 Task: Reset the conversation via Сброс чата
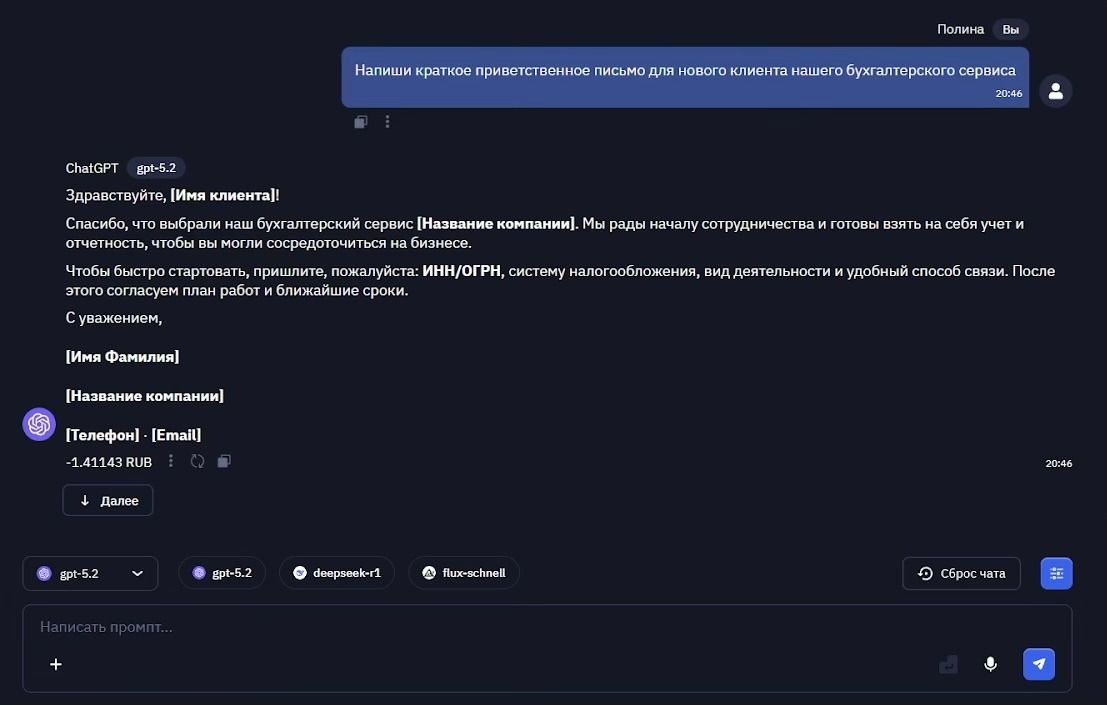(x=961, y=573)
